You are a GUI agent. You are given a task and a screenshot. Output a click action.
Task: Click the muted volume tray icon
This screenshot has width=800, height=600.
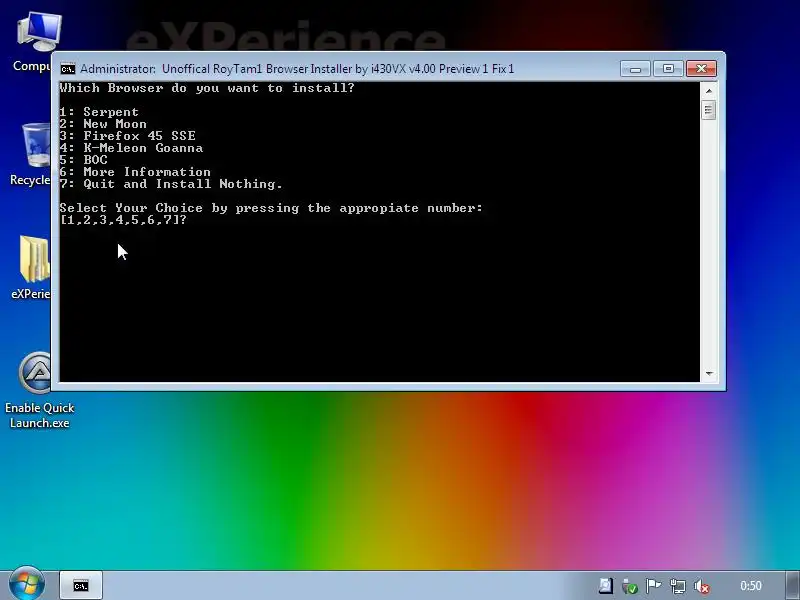click(702, 586)
